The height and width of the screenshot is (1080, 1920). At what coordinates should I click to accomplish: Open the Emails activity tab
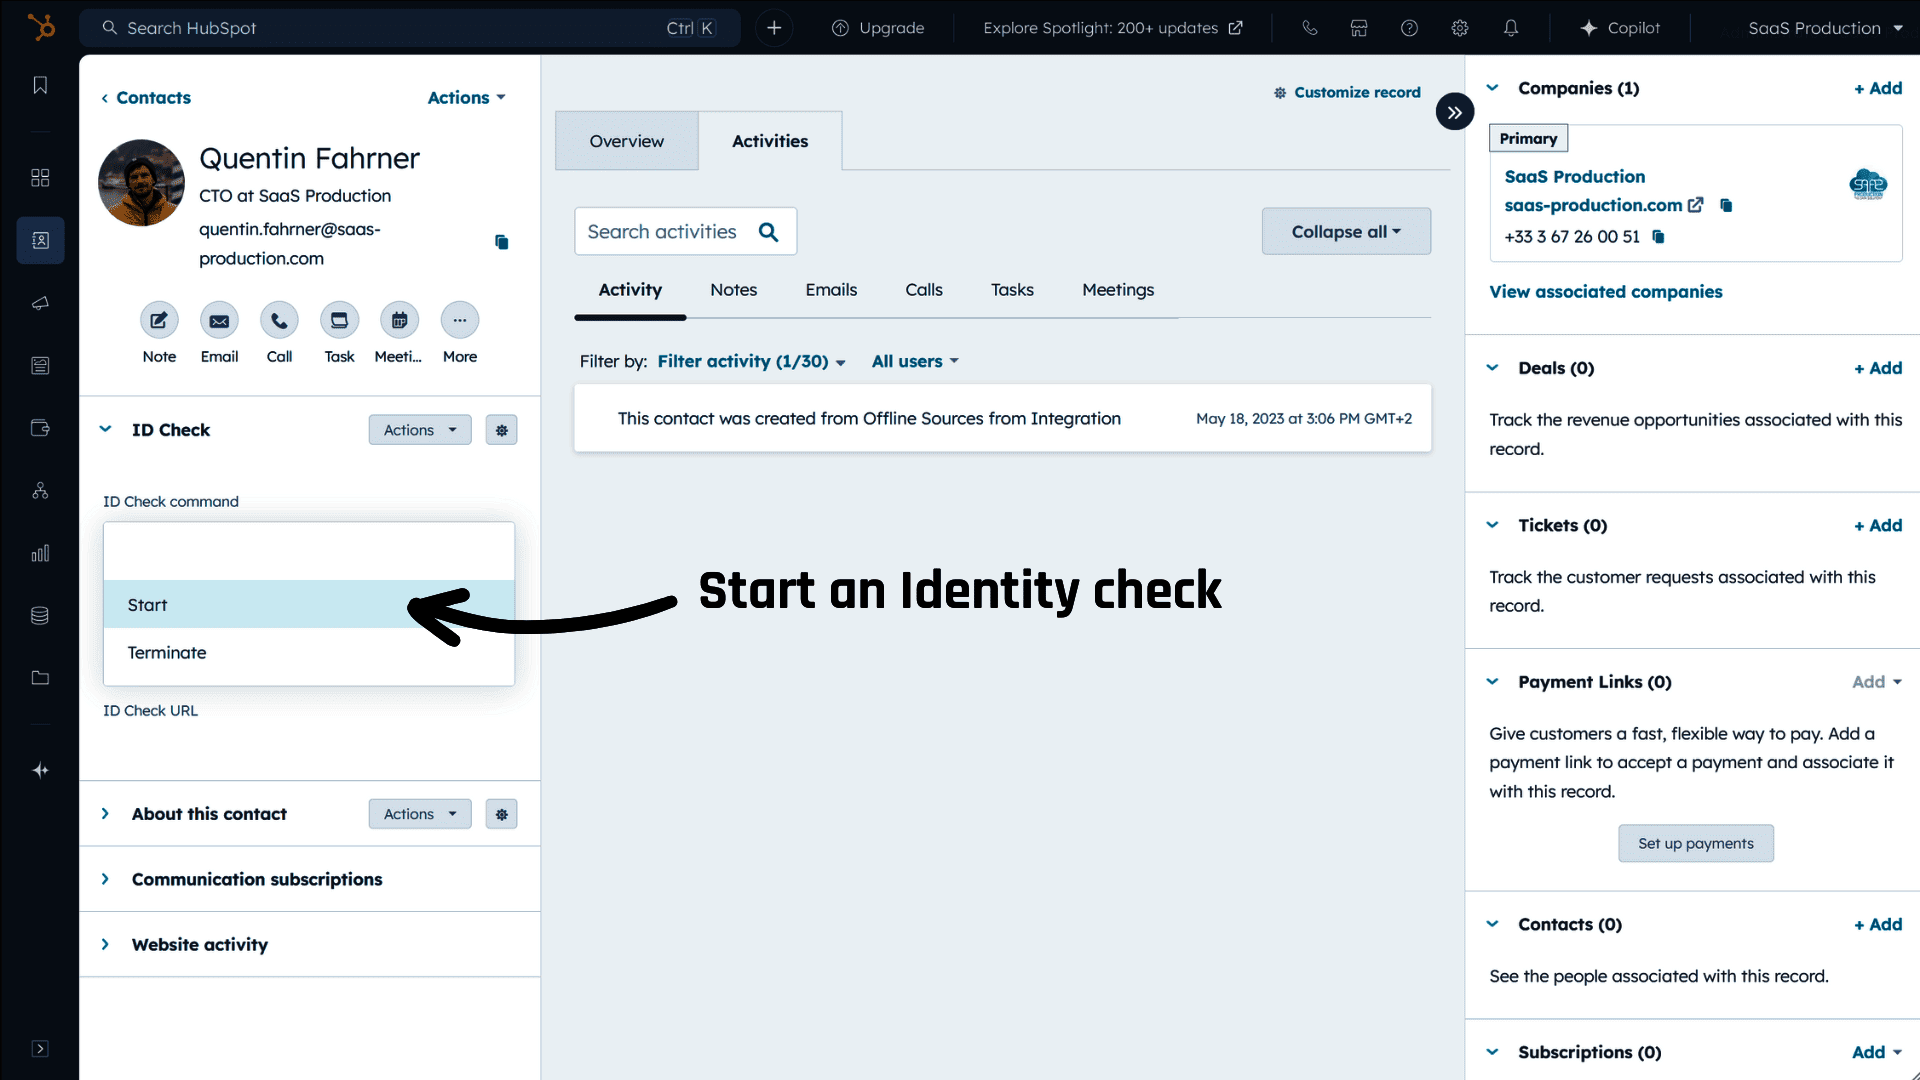pyautogui.click(x=831, y=290)
